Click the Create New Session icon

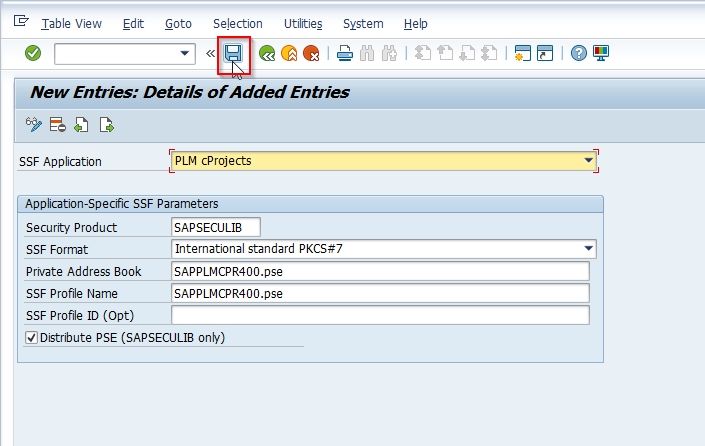tap(522, 54)
